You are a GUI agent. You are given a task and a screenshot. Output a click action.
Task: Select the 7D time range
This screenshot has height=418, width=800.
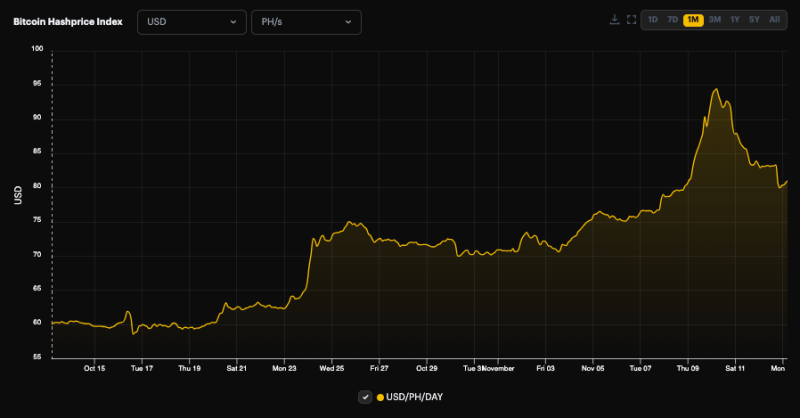672,20
